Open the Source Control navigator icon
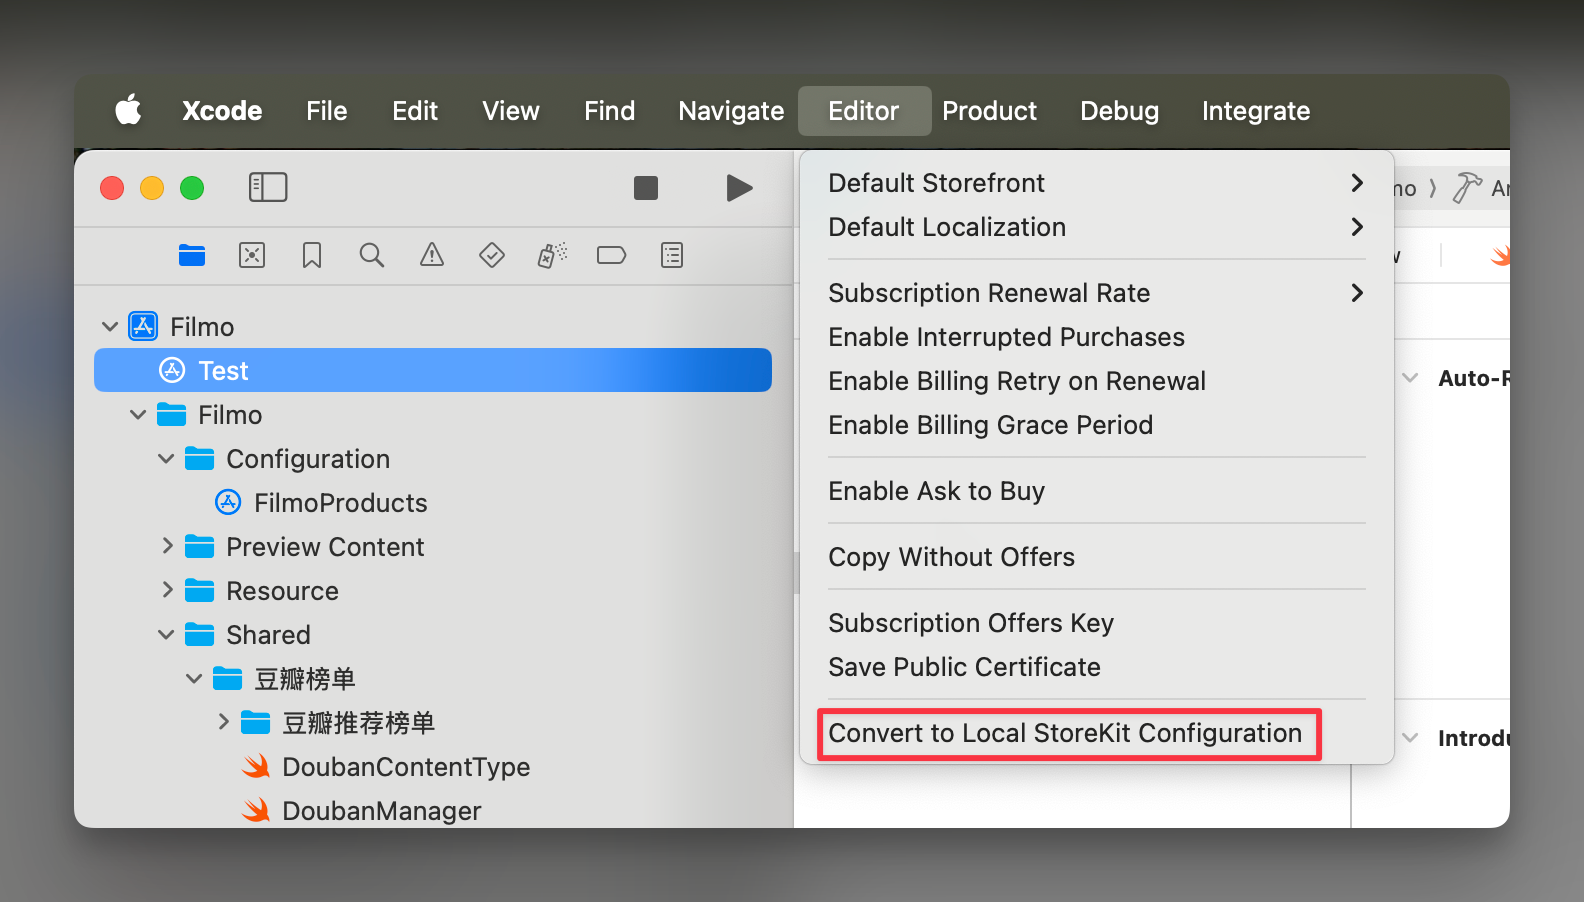The height and width of the screenshot is (902, 1584). pyautogui.click(x=252, y=256)
